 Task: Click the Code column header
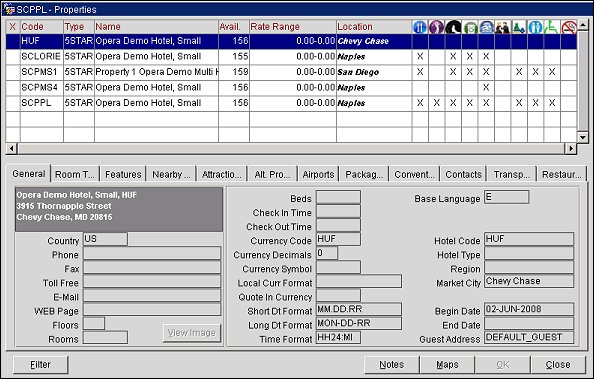[42, 27]
